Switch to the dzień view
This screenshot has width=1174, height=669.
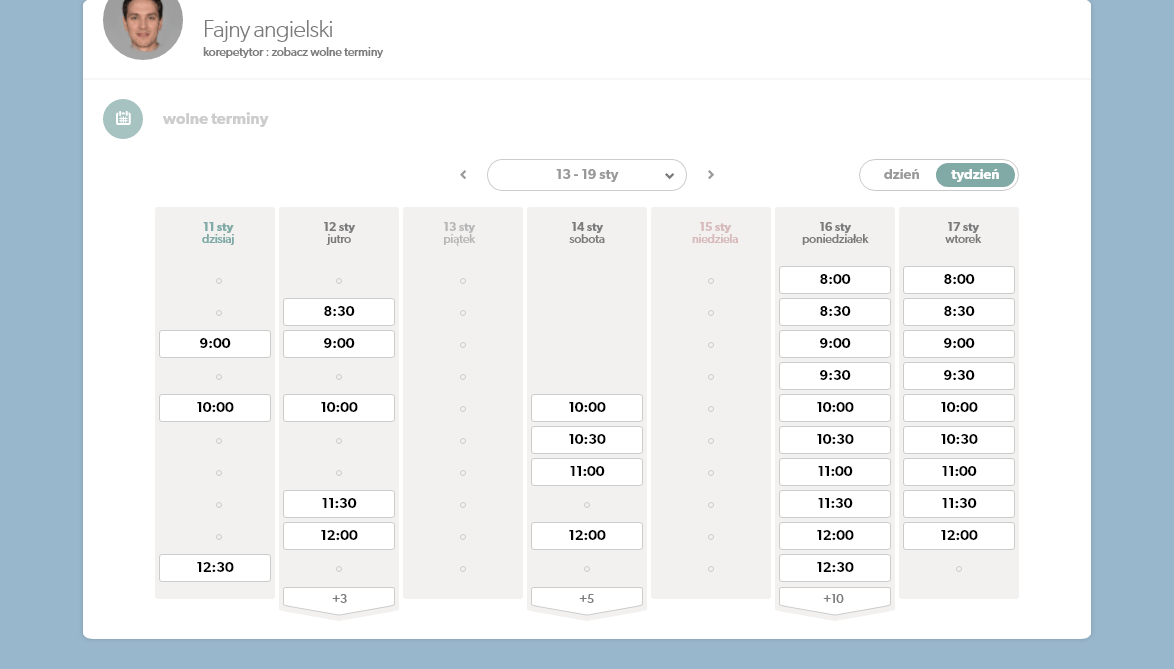pyautogui.click(x=901, y=174)
